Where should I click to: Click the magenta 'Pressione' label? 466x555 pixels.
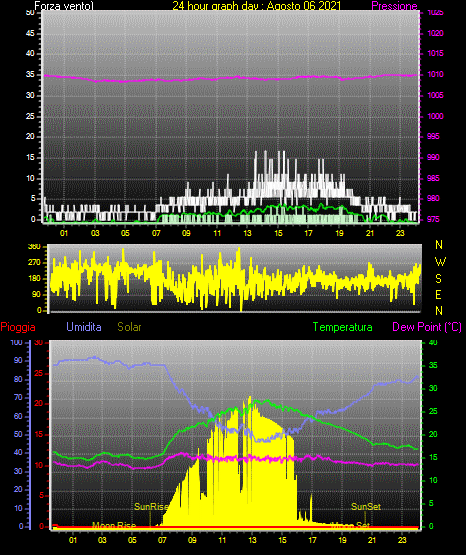click(x=394, y=6)
